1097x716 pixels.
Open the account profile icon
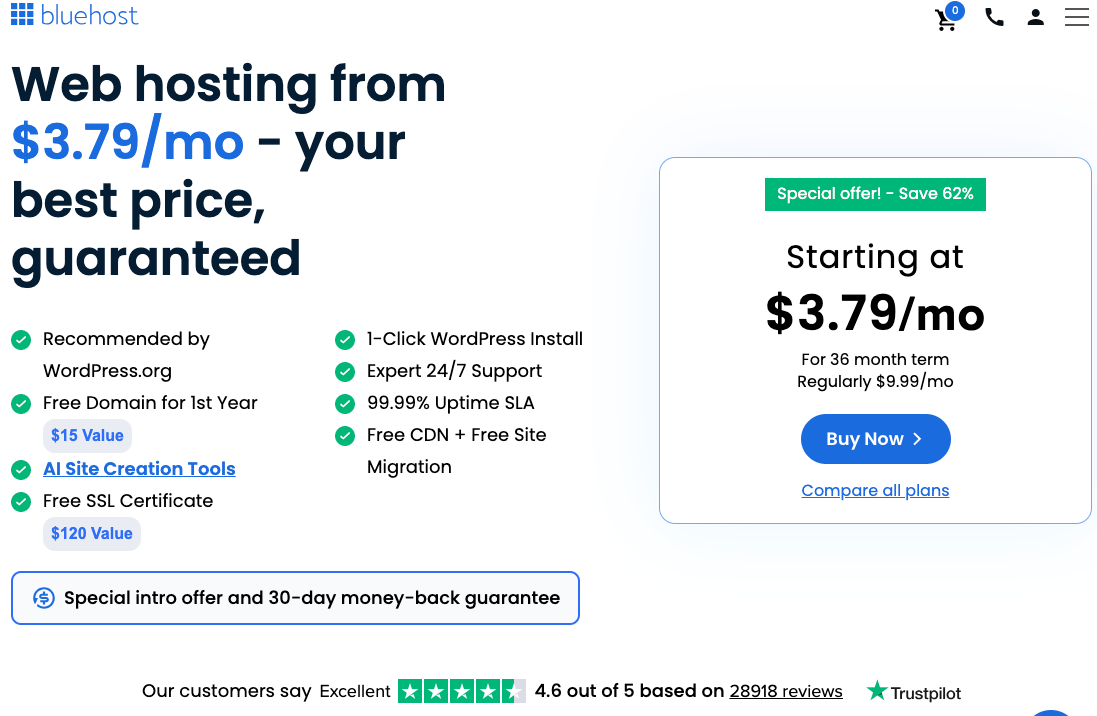click(1035, 16)
